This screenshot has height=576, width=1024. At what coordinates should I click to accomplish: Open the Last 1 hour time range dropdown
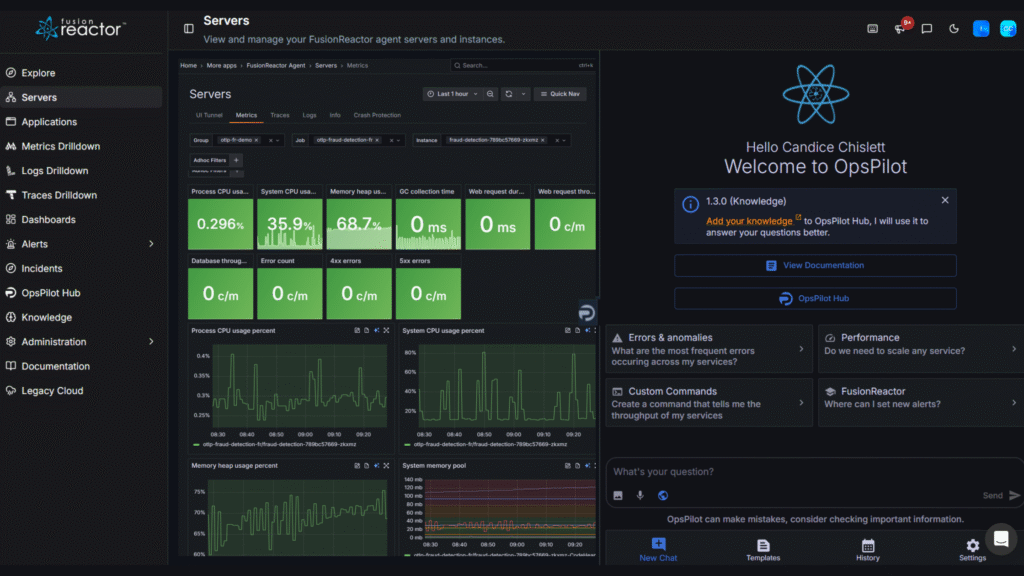[455, 93]
